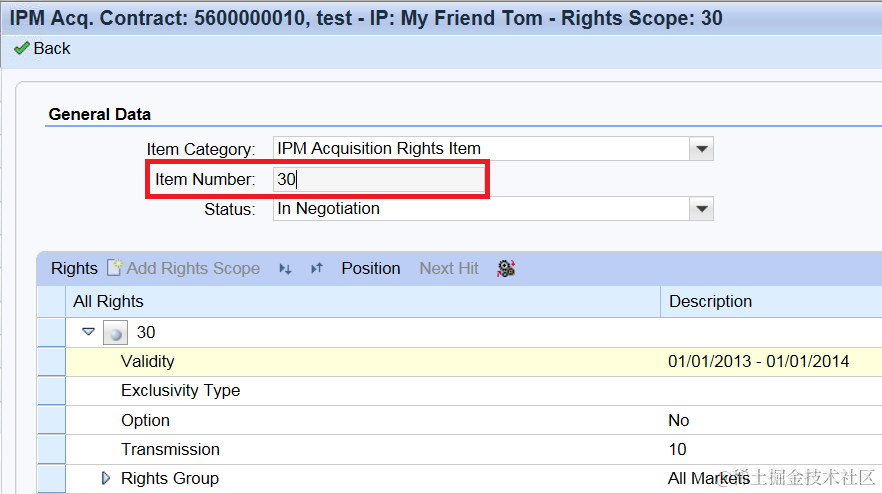Viewport: 882px width, 494px height.
Task: Click the collapse all nodes icon
Action: (x=317, y=268)
